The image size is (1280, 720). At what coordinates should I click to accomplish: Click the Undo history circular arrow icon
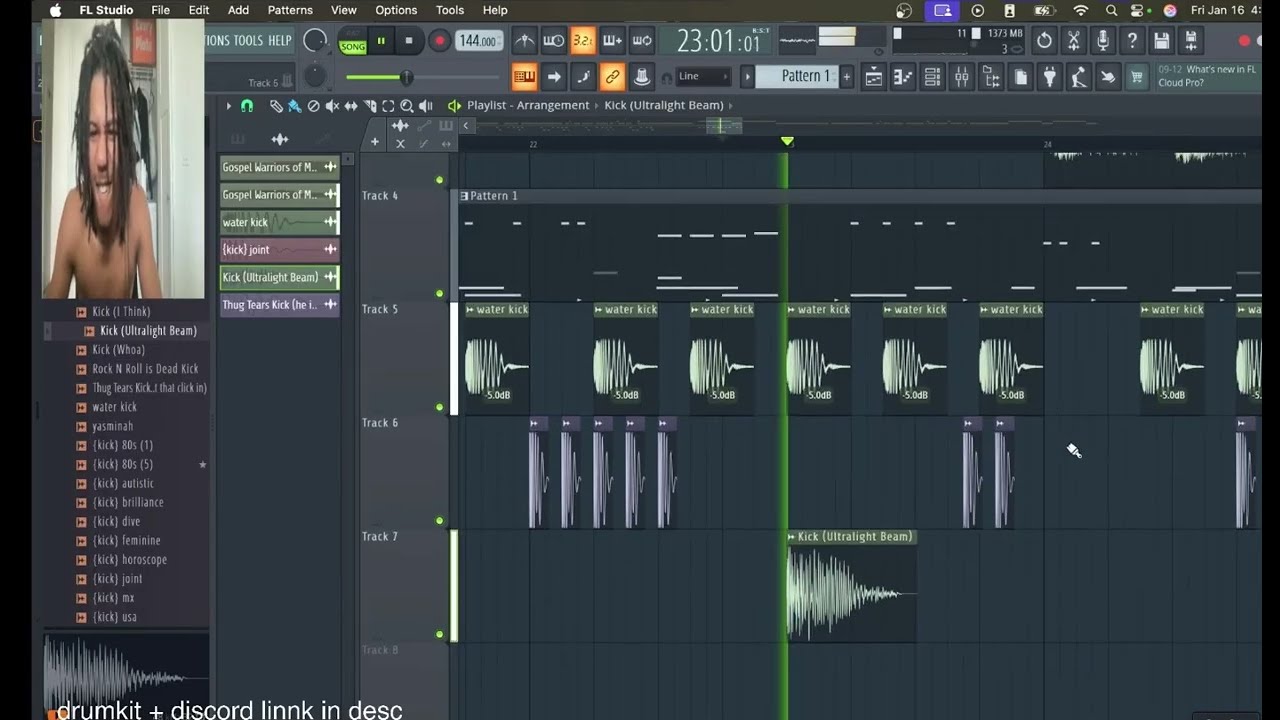point(1044,41)
